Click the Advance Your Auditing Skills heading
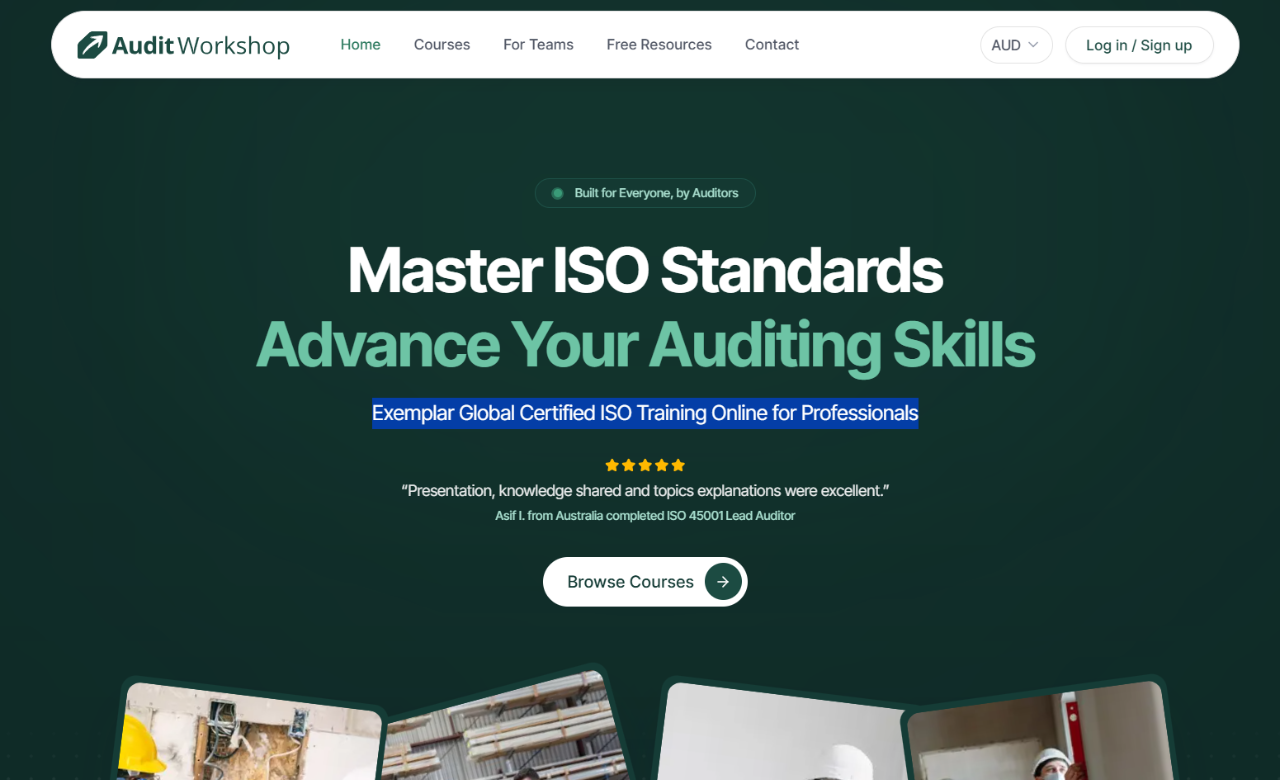 645,345
